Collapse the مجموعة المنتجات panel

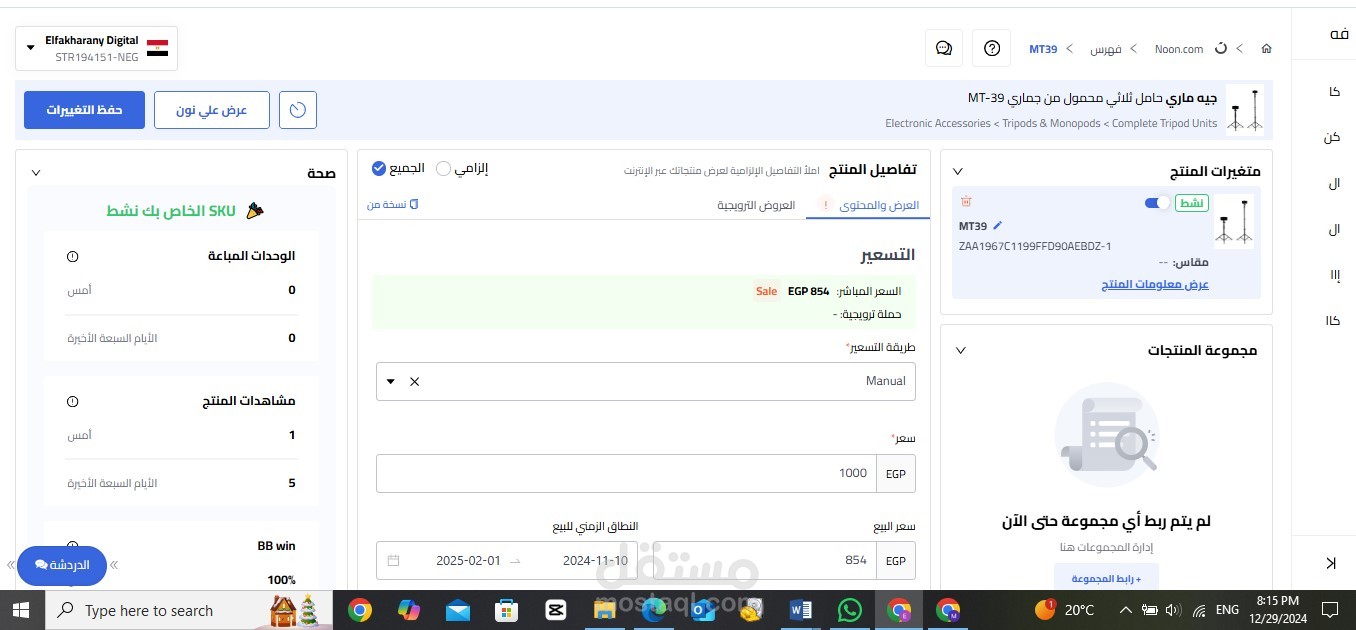tap(961, 350)
